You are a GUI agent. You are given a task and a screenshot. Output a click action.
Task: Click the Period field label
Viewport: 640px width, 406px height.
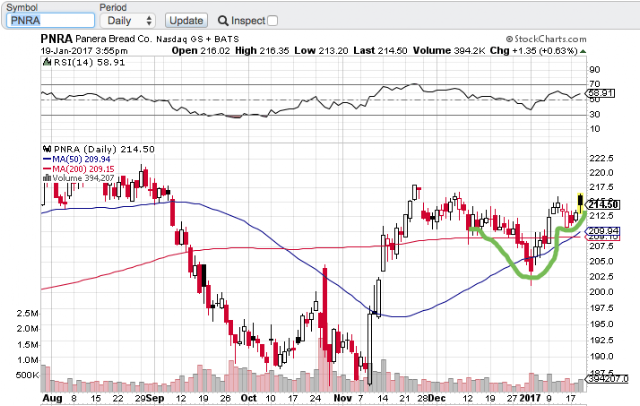[x=113, y=7]
